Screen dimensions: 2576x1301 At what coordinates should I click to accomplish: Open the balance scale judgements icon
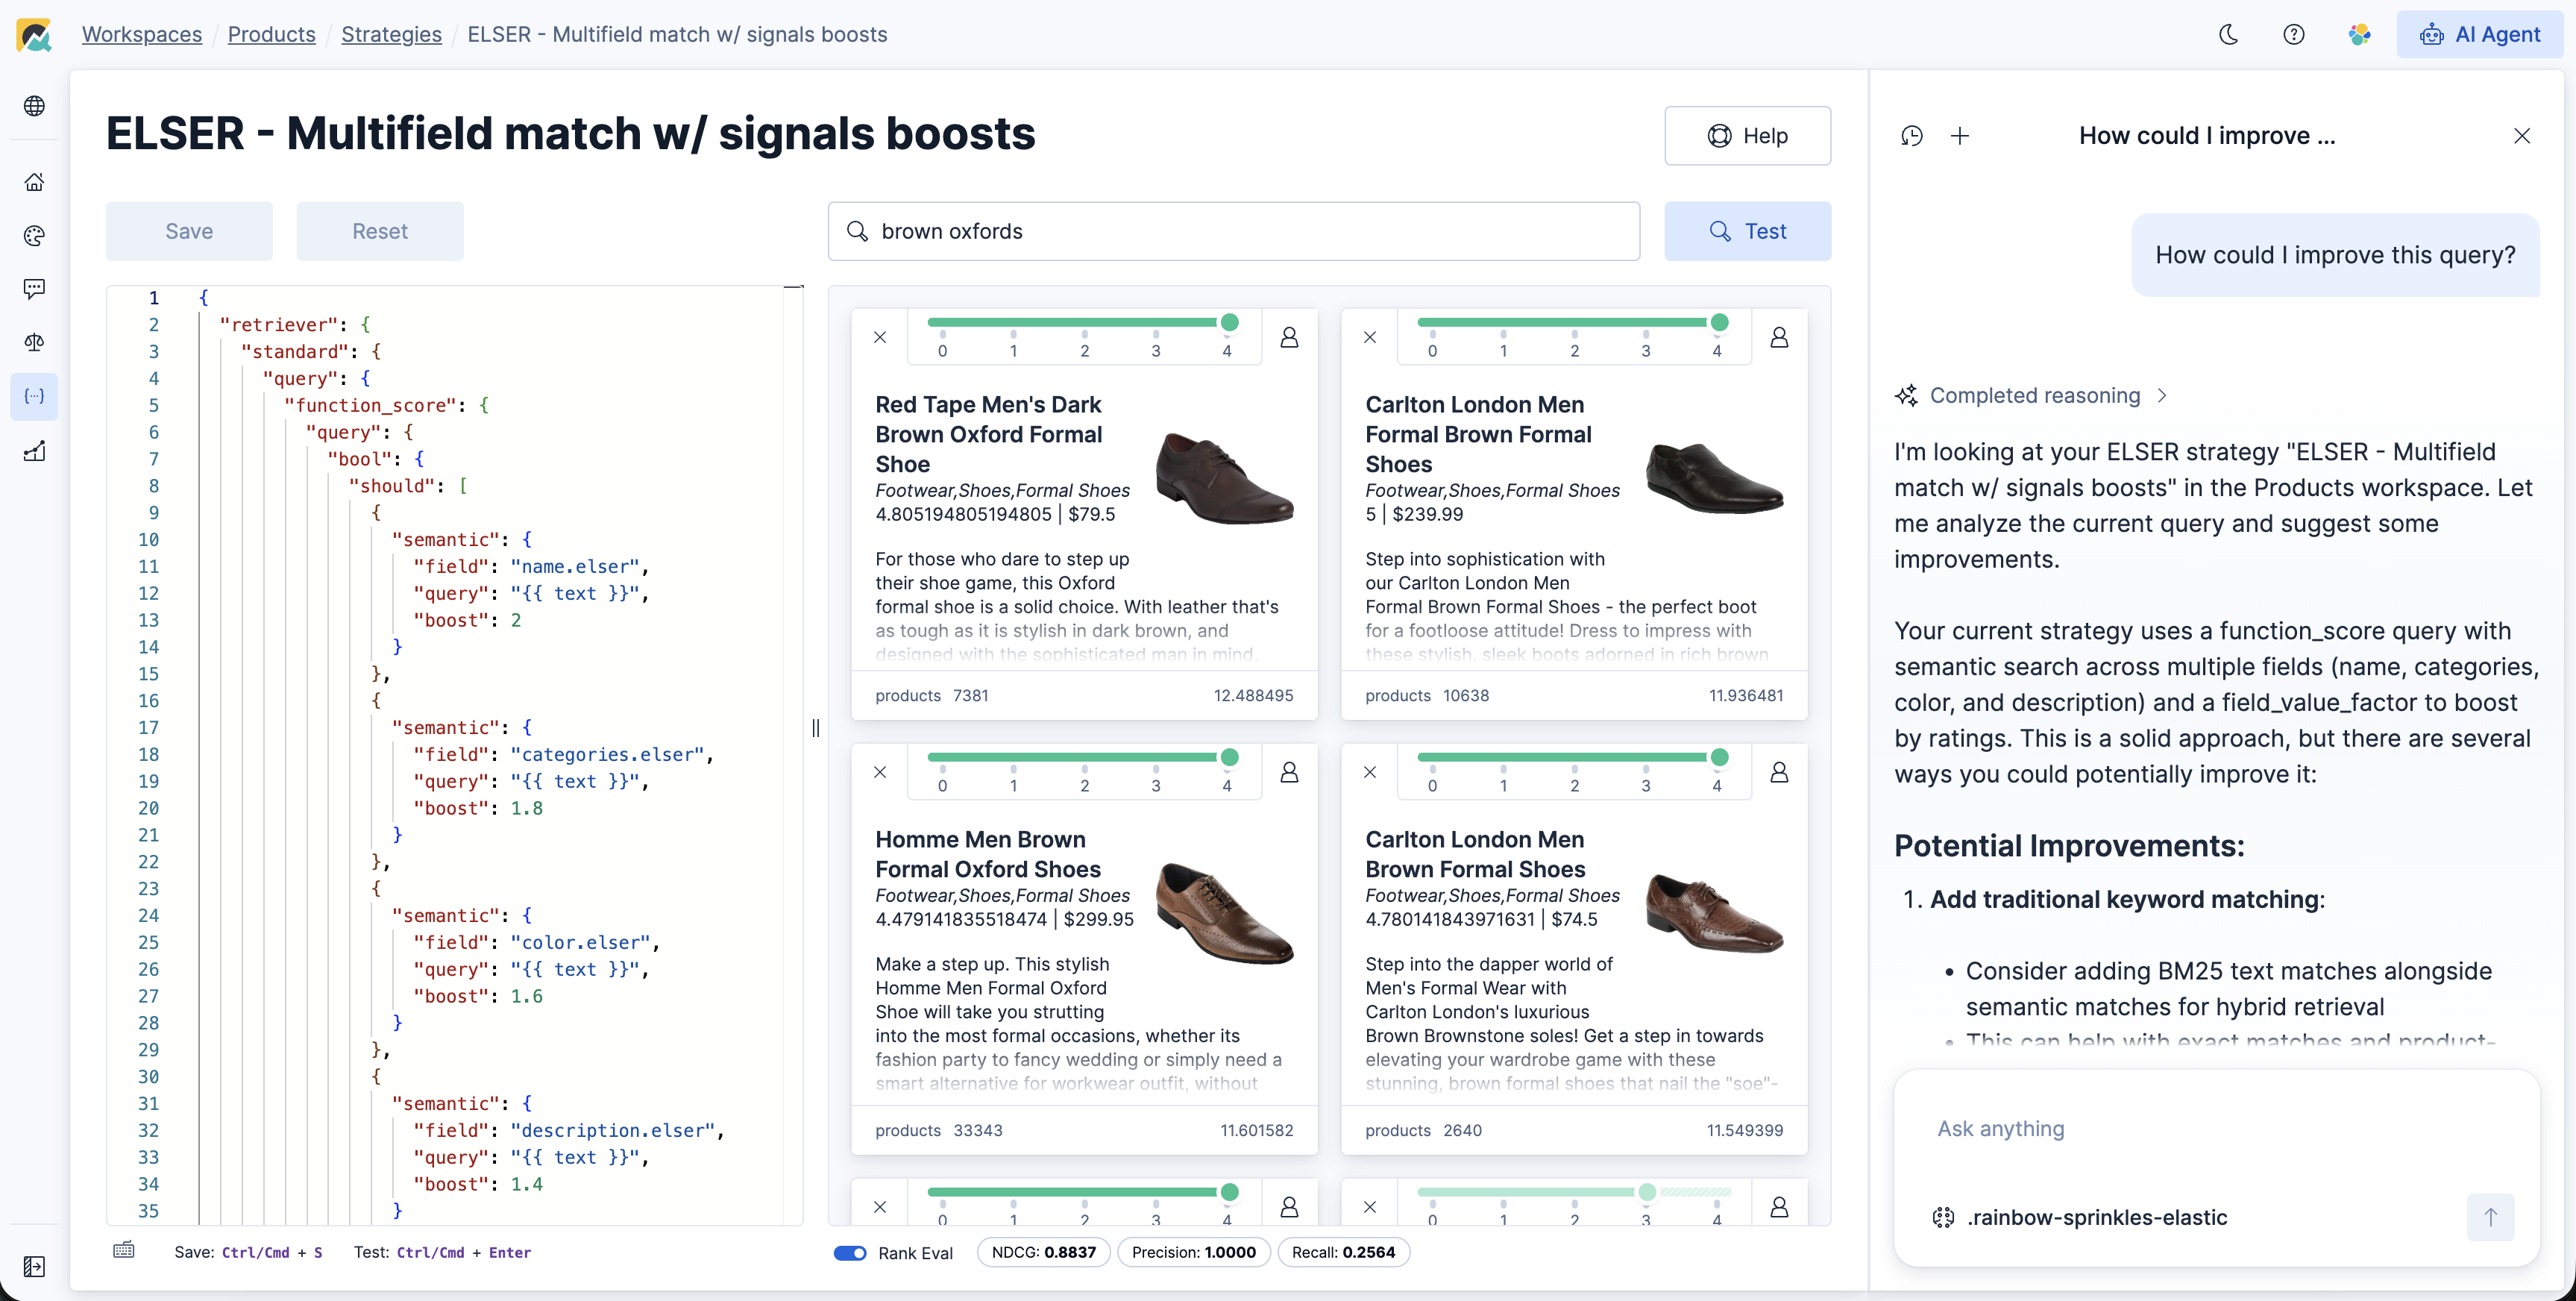pyautogui.click(x=34, y=343)
